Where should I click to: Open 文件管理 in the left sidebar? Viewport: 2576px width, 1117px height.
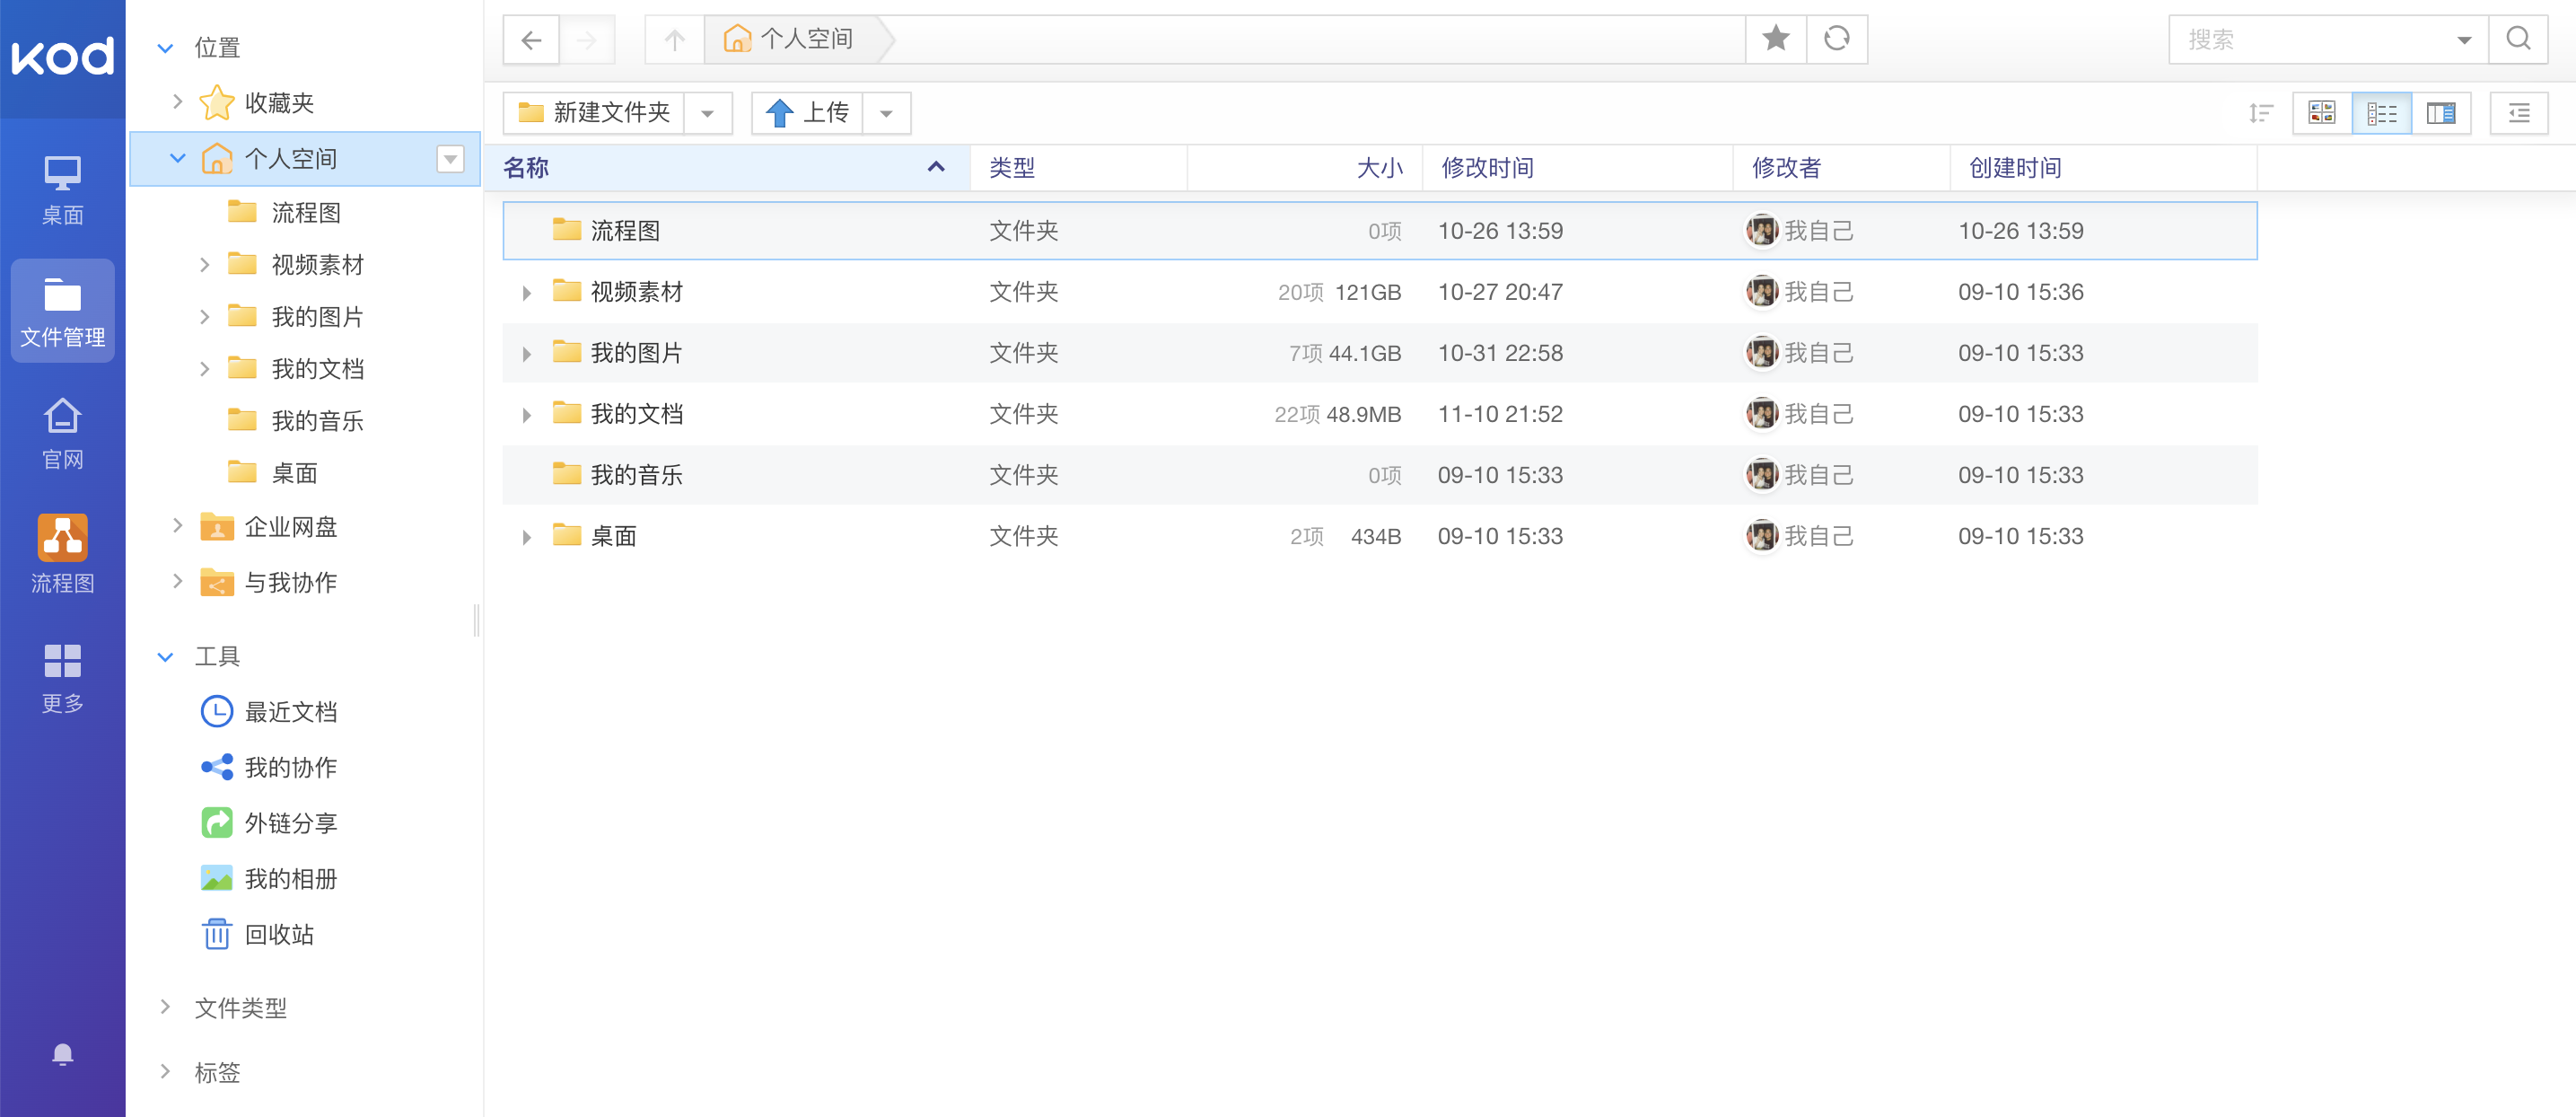(62, 311)
